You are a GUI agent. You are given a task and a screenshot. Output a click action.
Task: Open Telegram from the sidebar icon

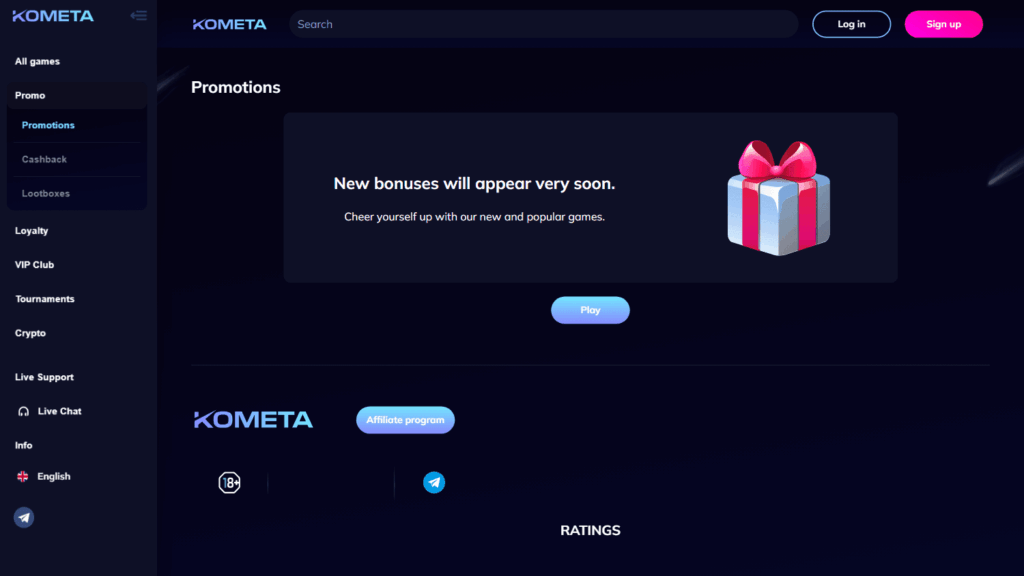click(x=24, y=517)
